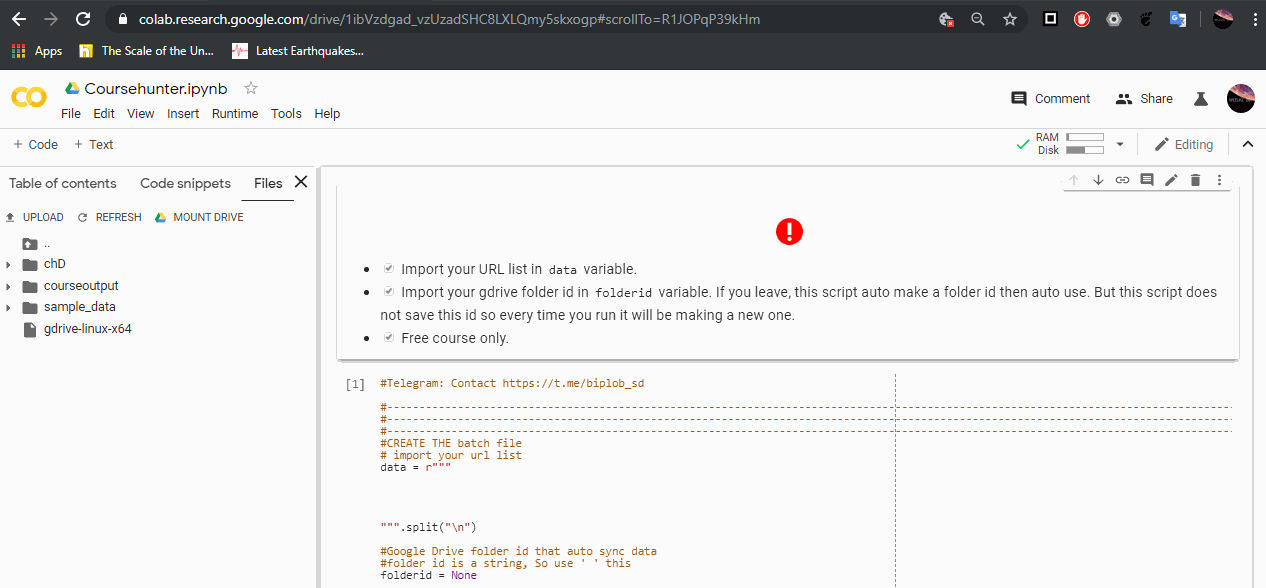Open the File menu
Viewport: 1266px width, 588px height.
pyautogui.click(x=70, y=114)
